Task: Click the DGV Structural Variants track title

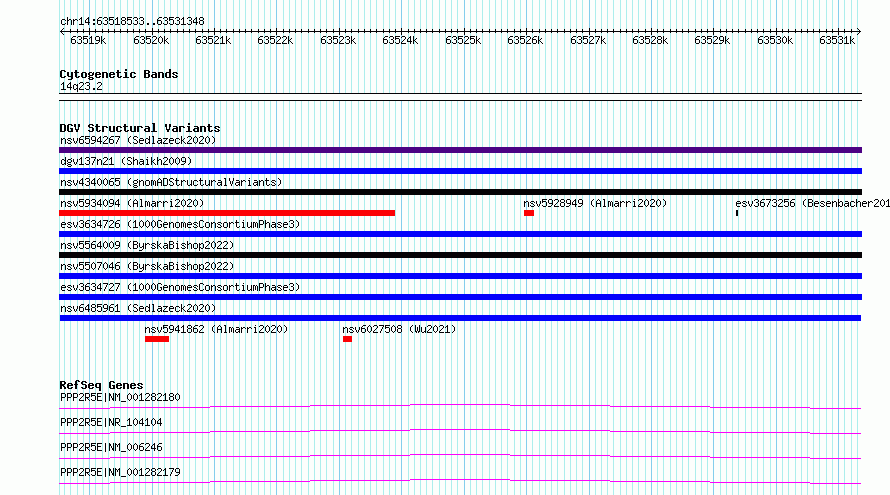Action: point(140,128)
